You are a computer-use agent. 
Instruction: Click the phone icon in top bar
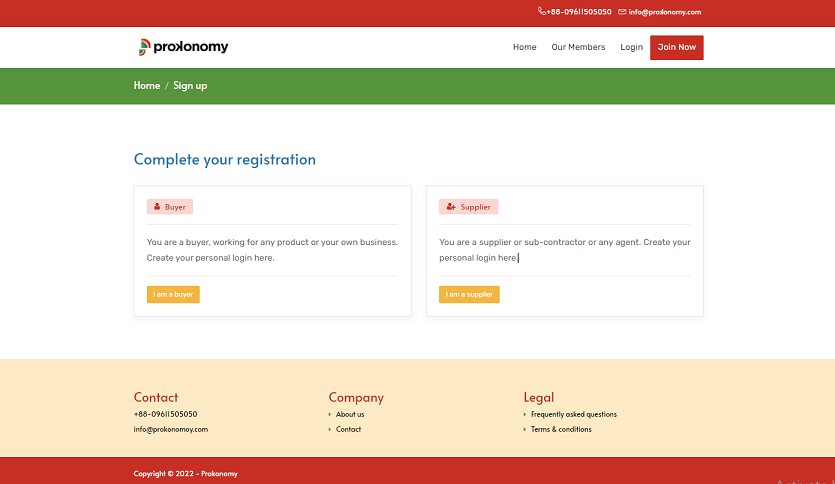[x=542, y=12]
